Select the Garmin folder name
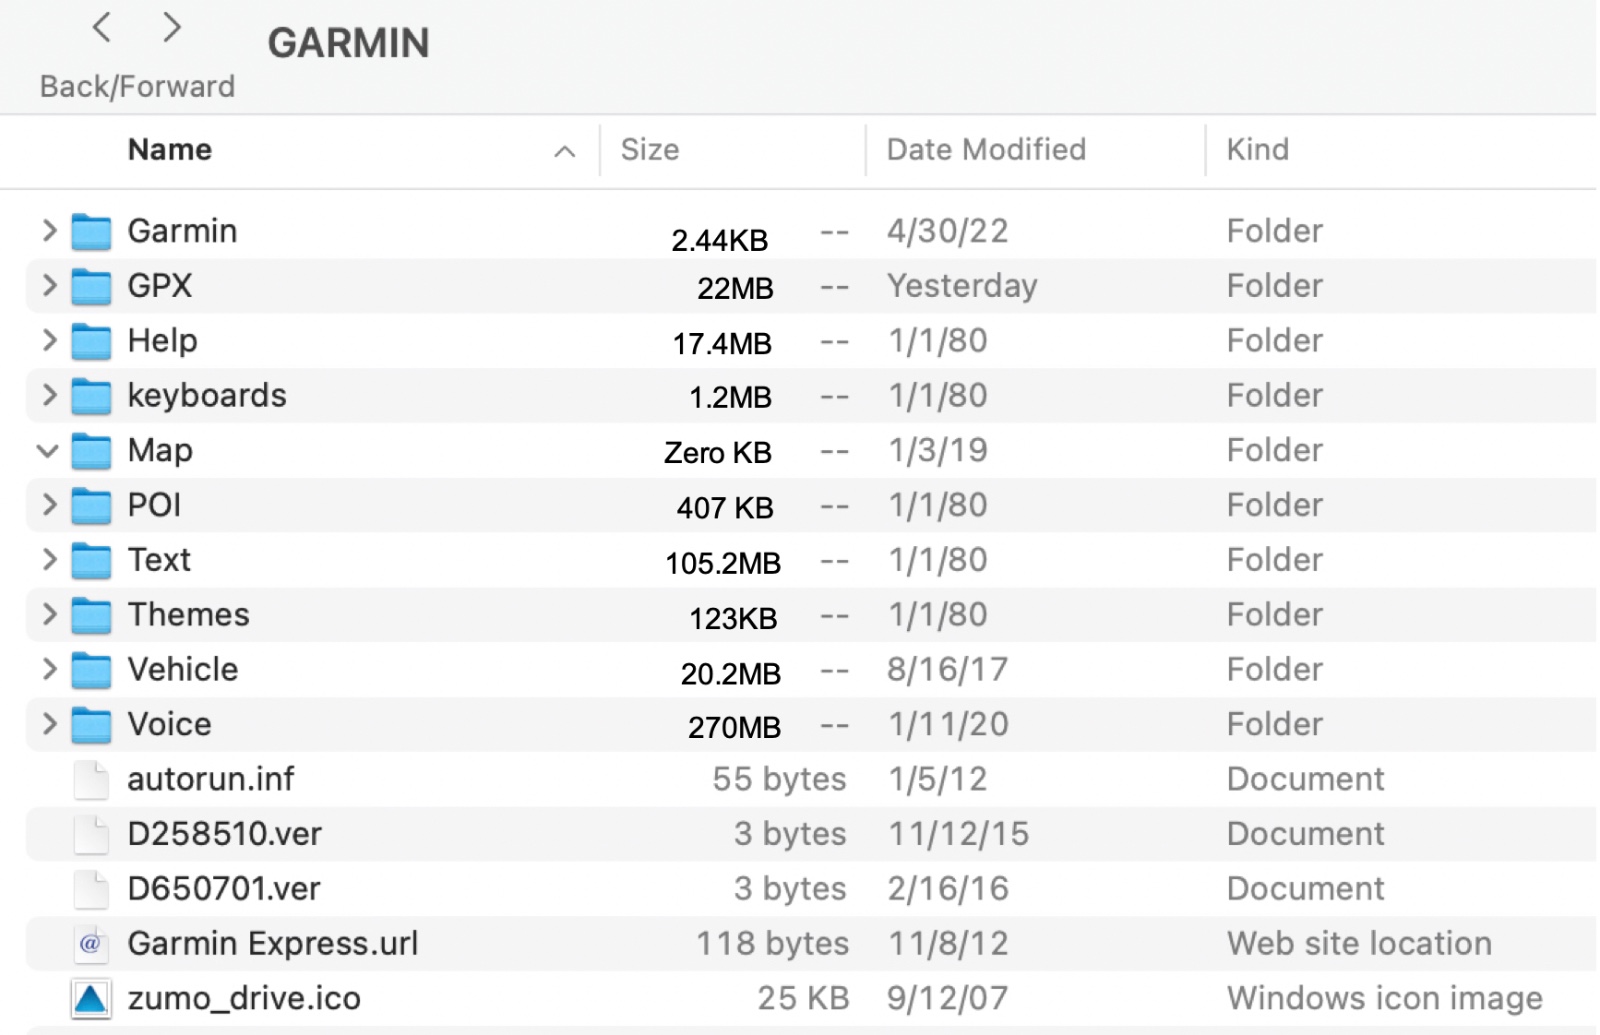Image resolution: width=1600 pixels, height=1035 pixels. coord(182,231)
